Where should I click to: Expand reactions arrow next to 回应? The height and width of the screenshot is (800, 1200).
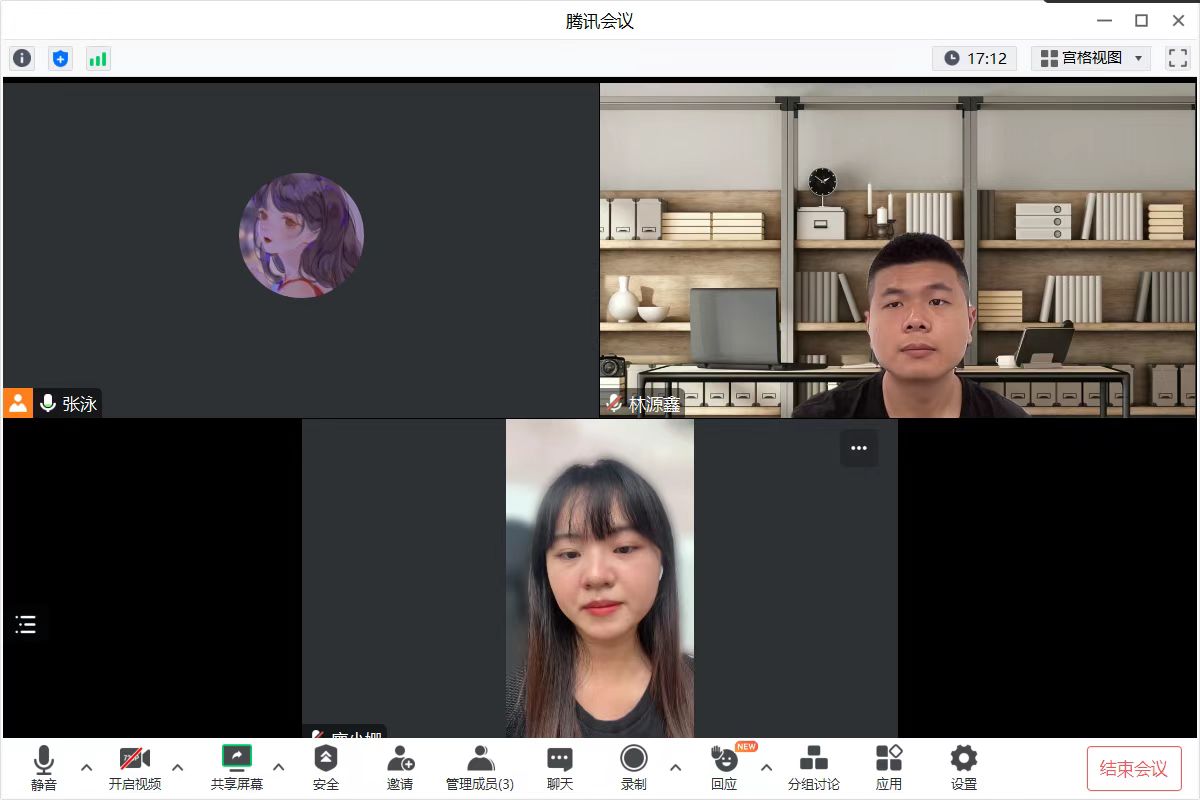[767, 768]
